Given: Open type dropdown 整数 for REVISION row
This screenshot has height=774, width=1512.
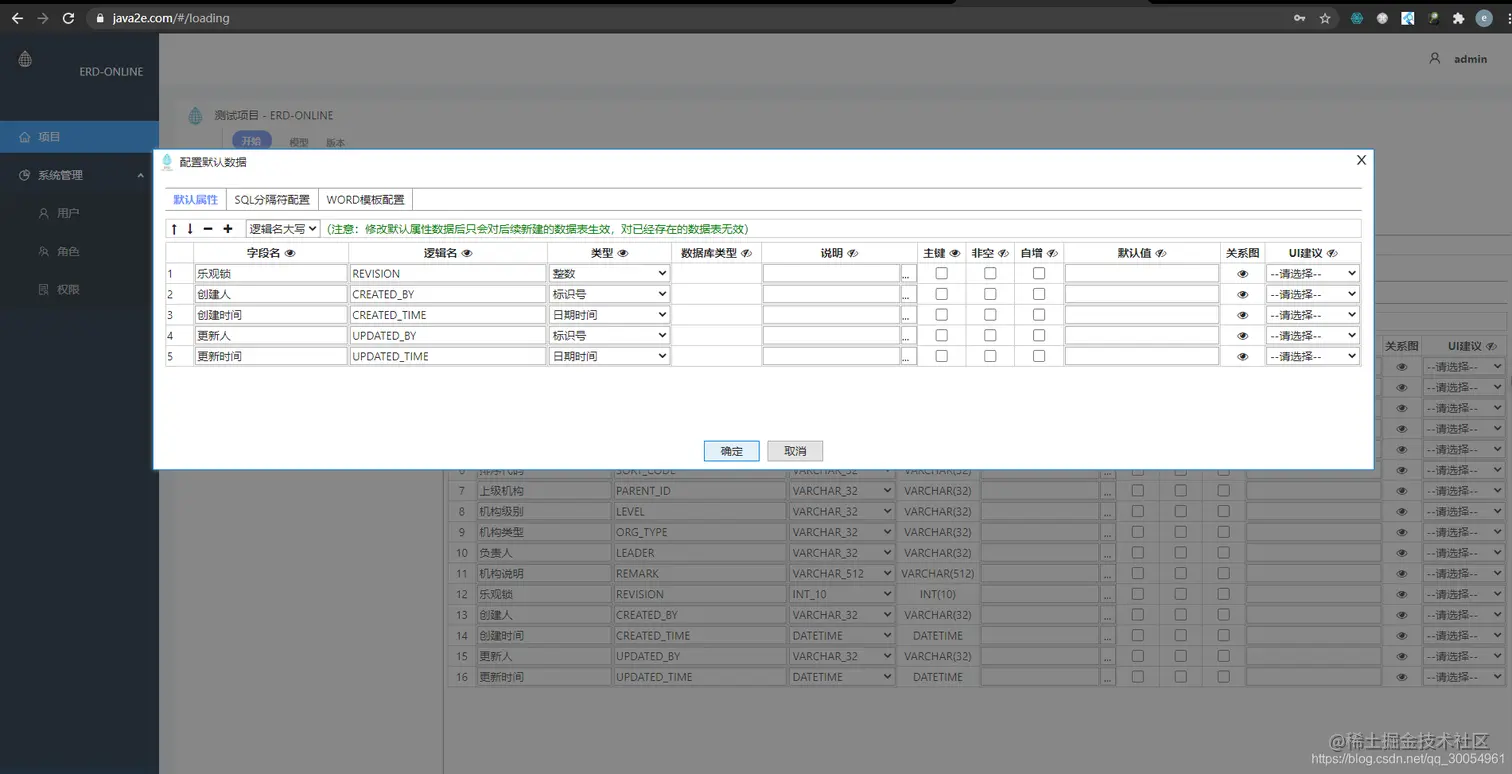Looking at the screenshot, I should (x=609, y=273).
